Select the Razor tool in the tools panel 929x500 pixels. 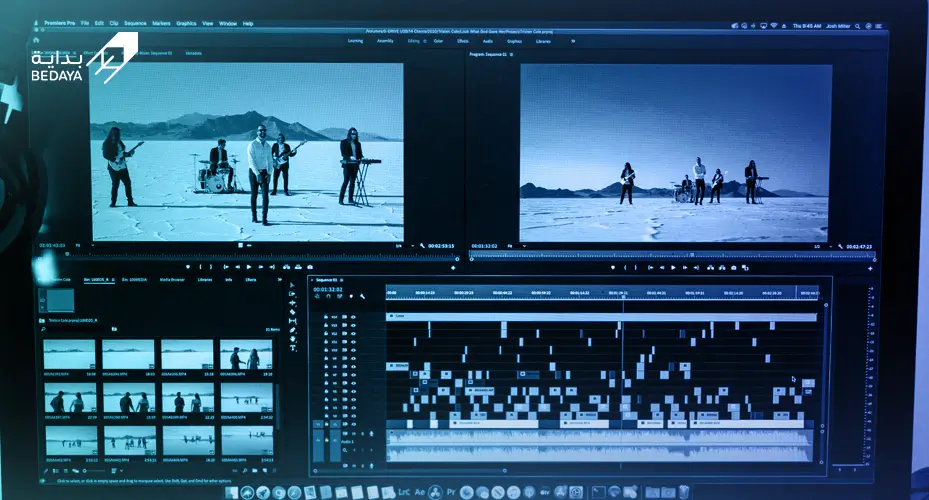click(292, 312)
